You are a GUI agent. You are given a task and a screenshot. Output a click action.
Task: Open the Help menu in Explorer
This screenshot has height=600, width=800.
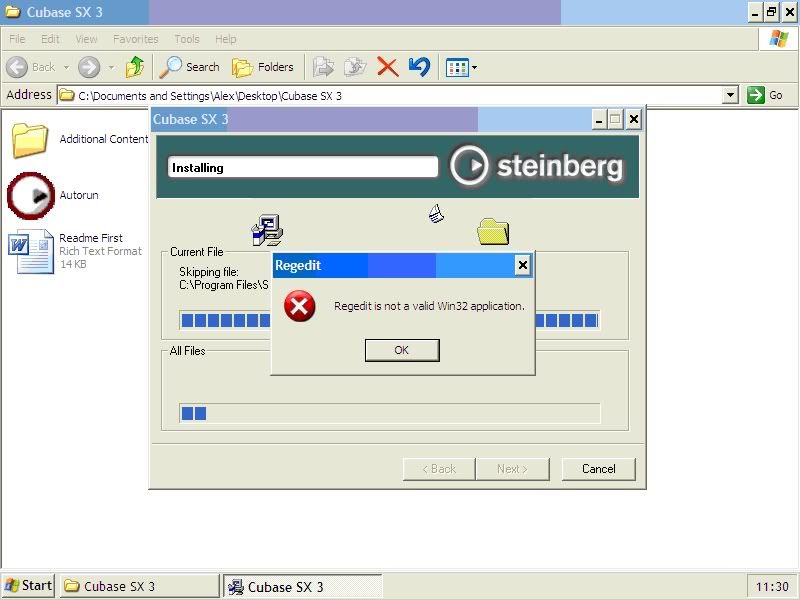point(226,39)
